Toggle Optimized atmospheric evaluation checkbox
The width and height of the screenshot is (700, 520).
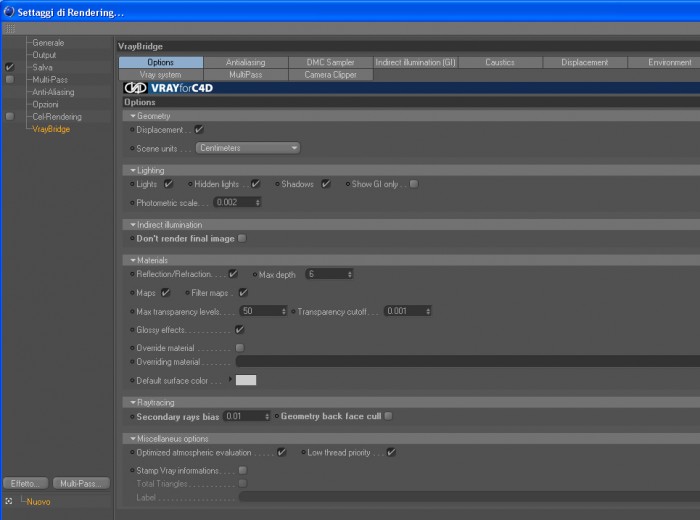coord(281,452)
